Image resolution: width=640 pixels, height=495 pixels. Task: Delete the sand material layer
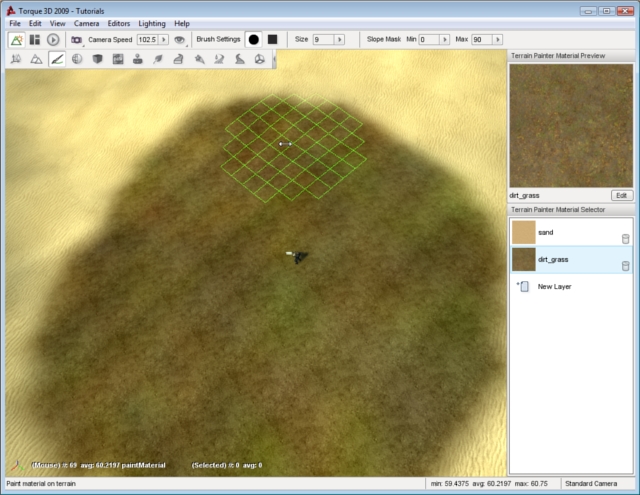[625, 238]
